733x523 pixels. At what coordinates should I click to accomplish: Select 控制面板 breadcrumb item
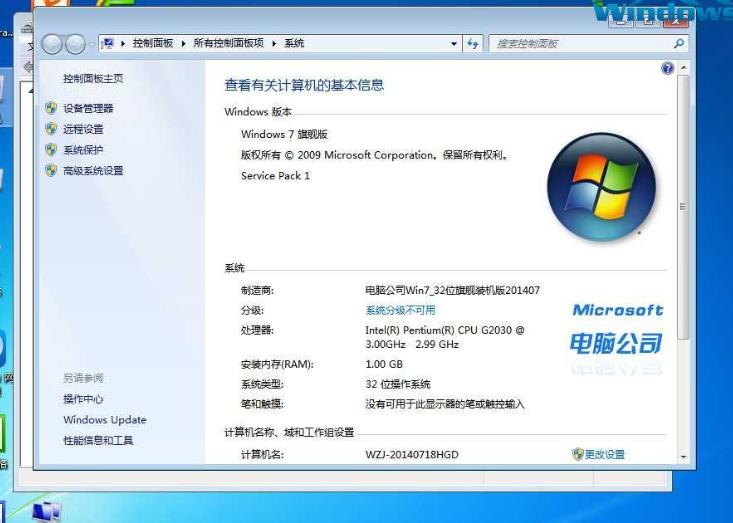click(153, 43)
